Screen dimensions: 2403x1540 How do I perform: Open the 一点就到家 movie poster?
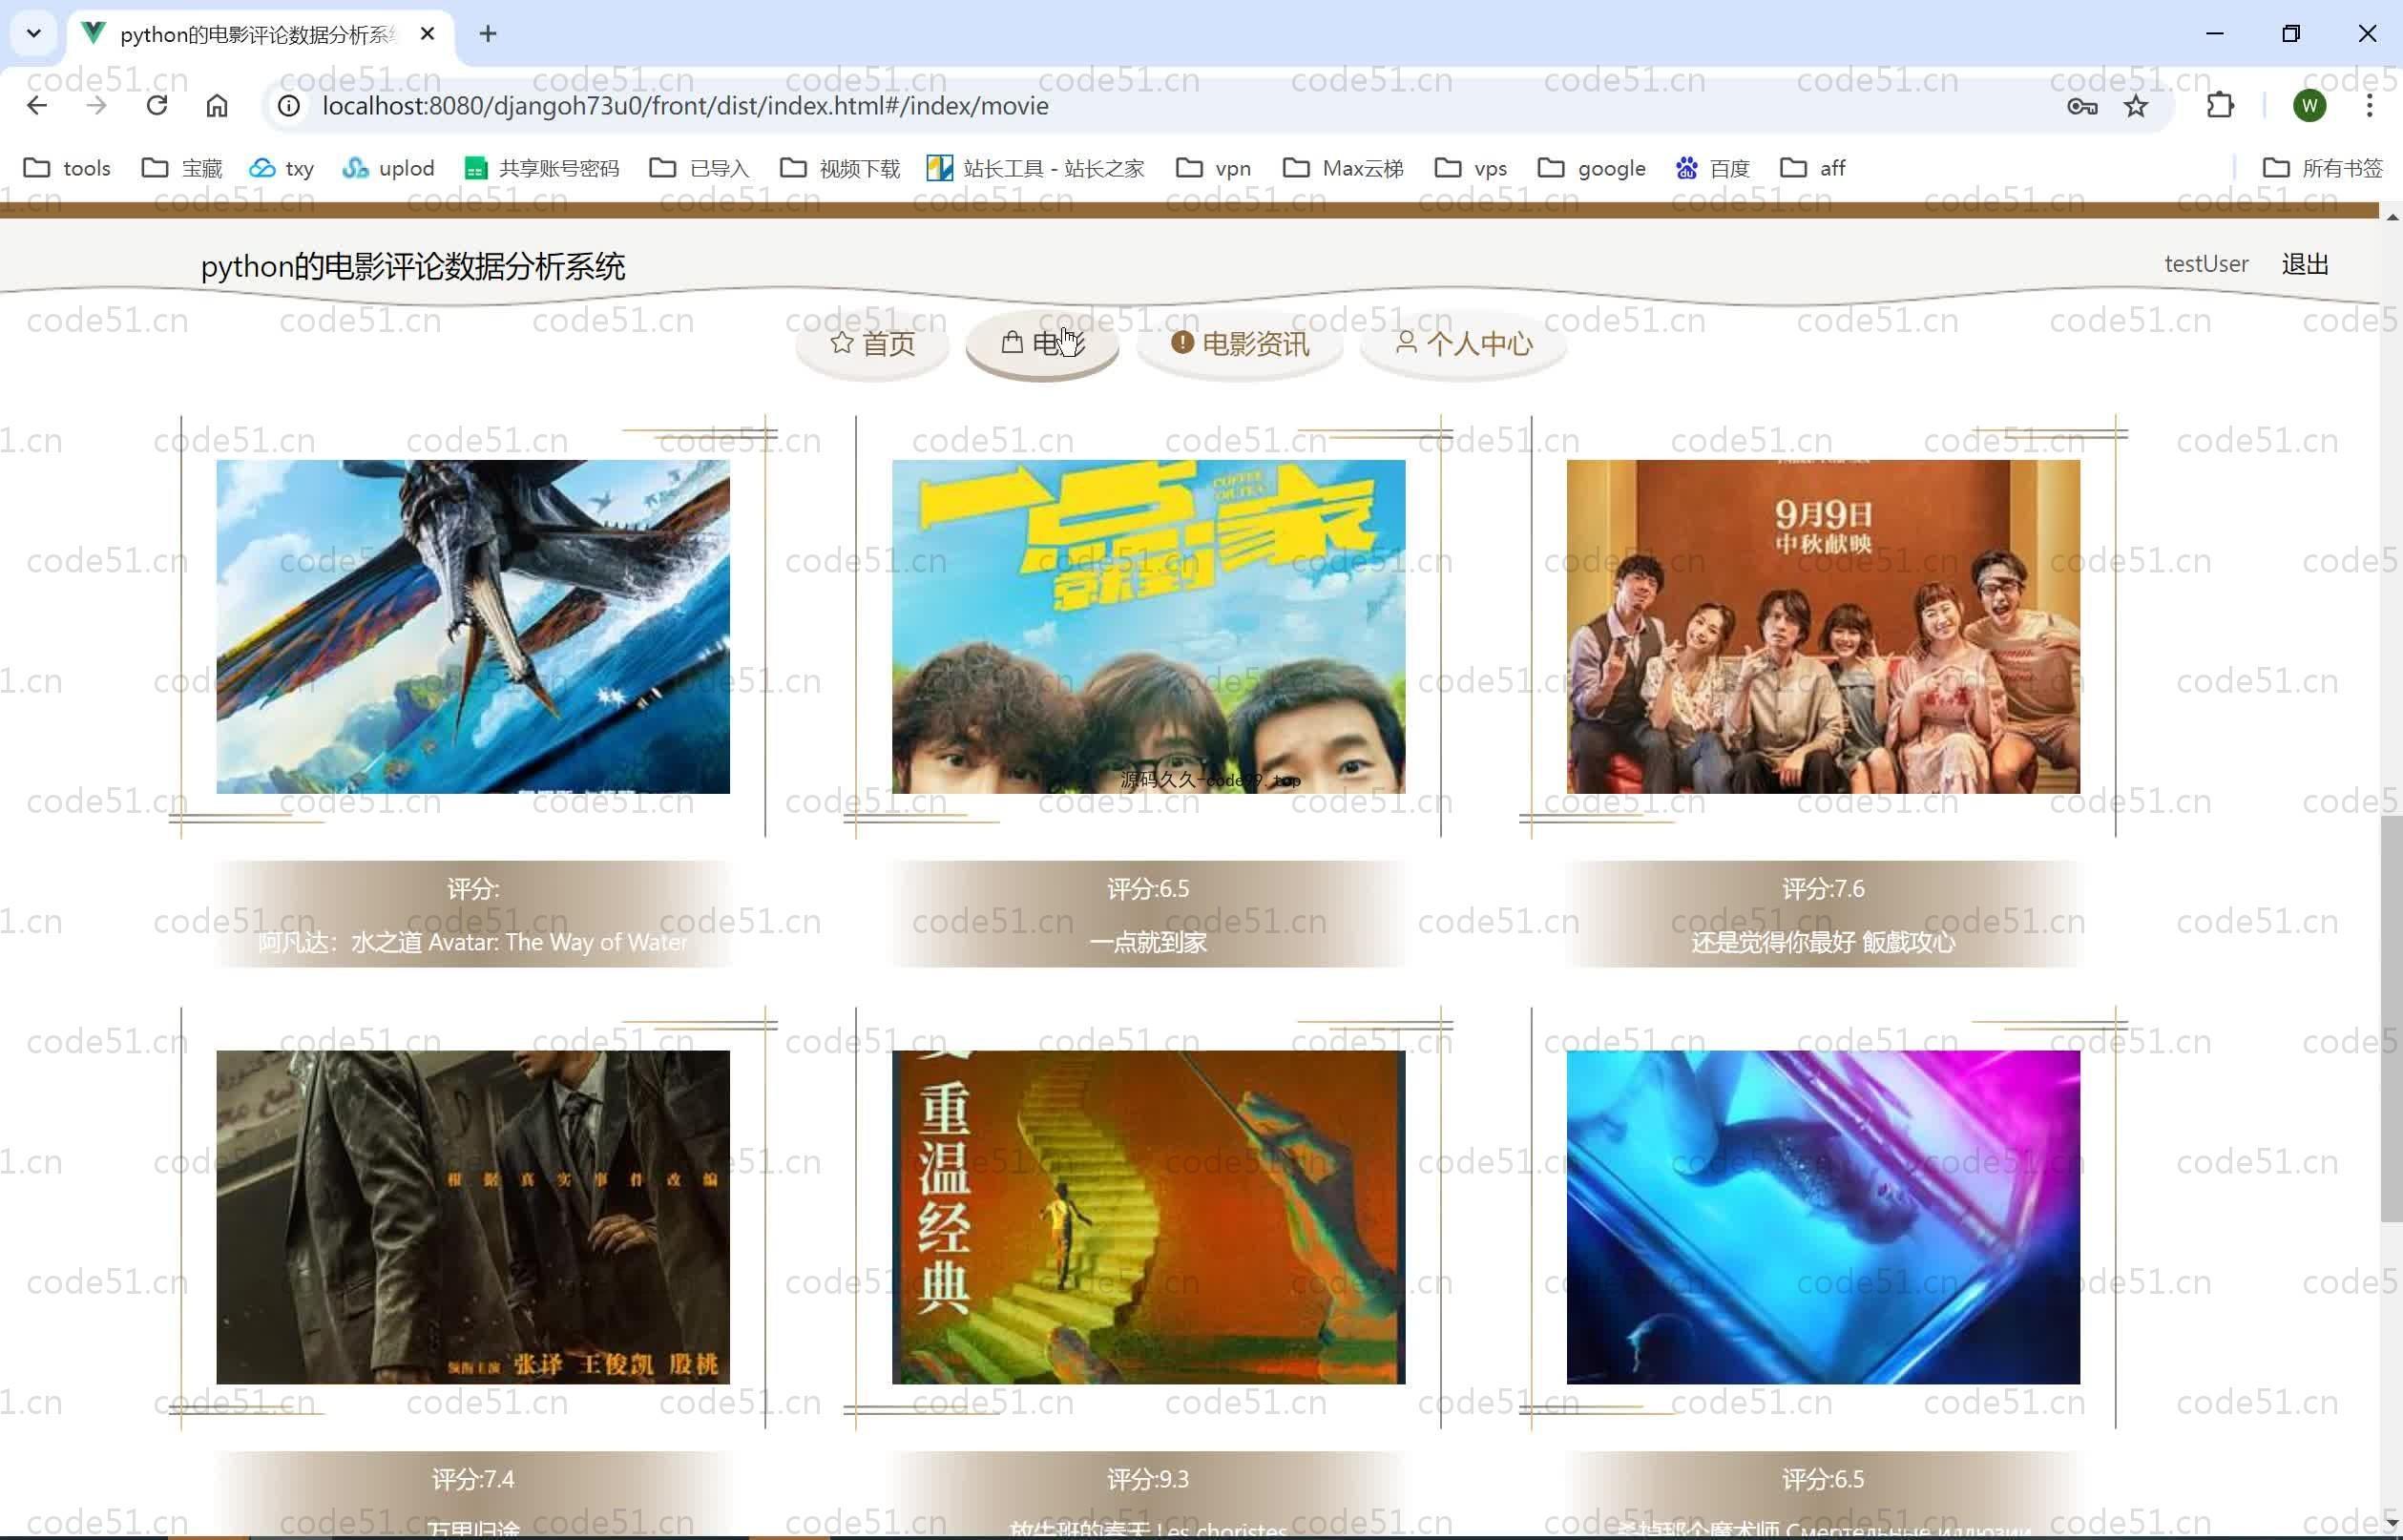click(x=1148, y=627)
